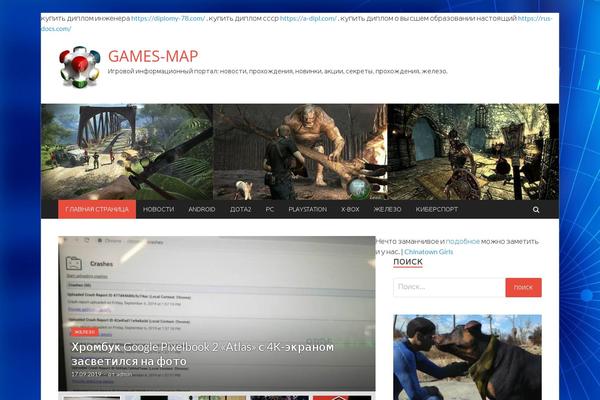Open the Android menu item
The image size is (600, 400).
202,209
